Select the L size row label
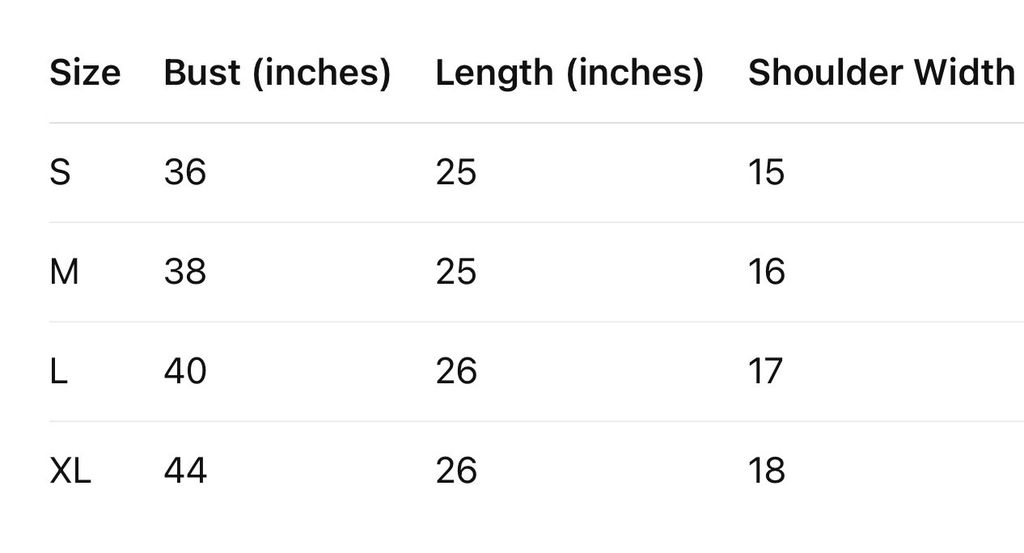1024x553 pixels. click(x=59, y=372)
